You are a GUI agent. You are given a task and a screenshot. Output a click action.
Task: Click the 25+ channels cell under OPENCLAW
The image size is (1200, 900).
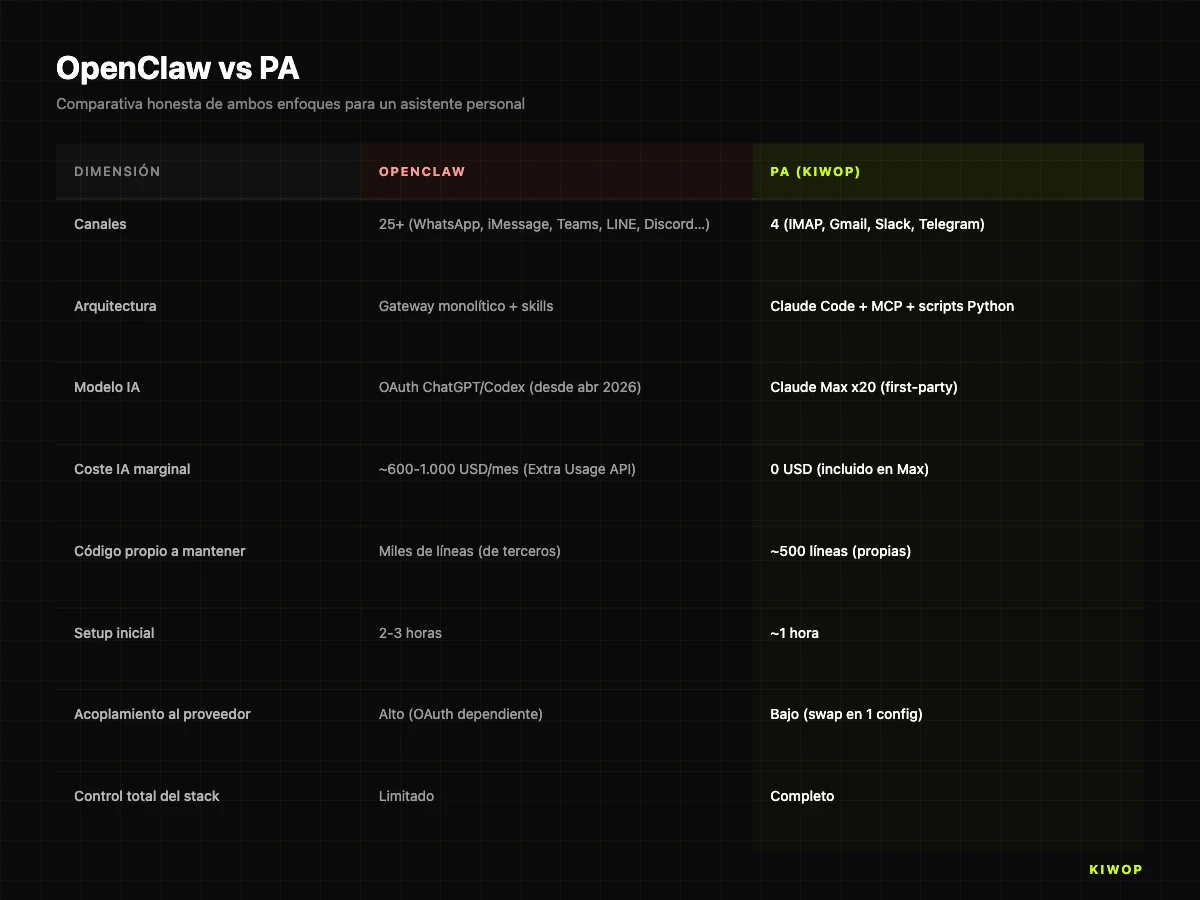click(543, 224)
